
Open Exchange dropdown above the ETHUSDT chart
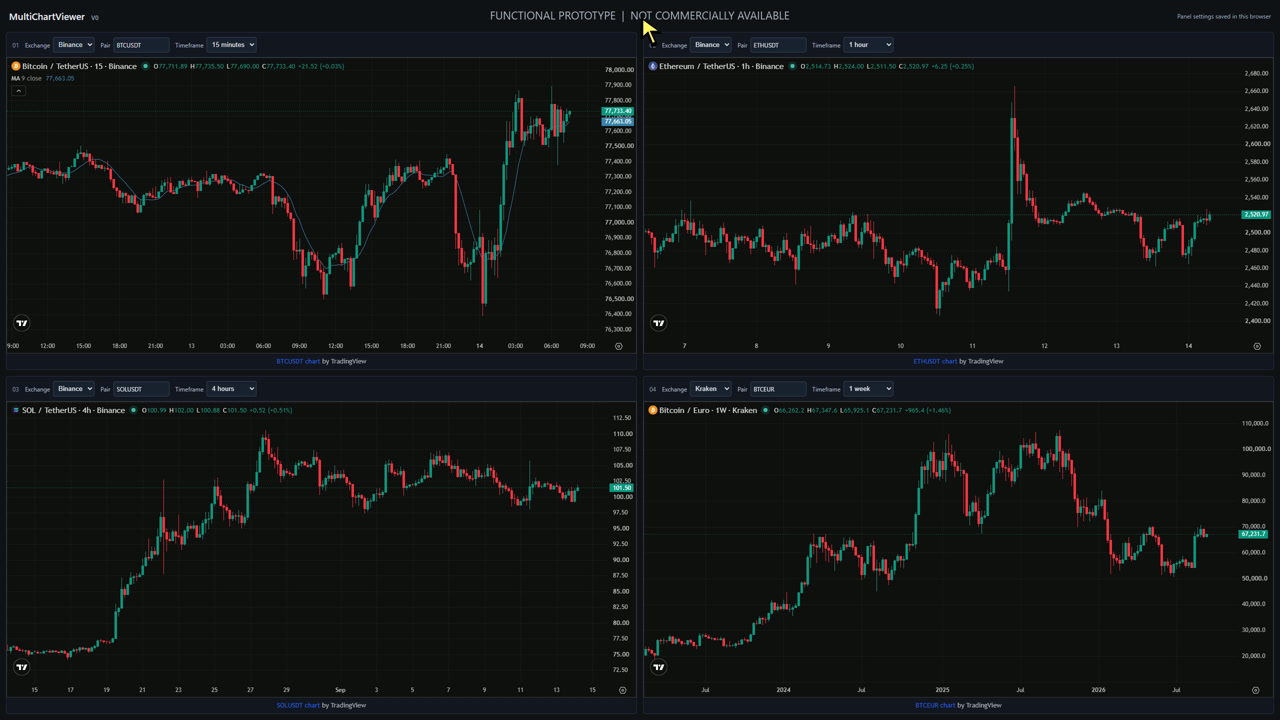(711, 45)
